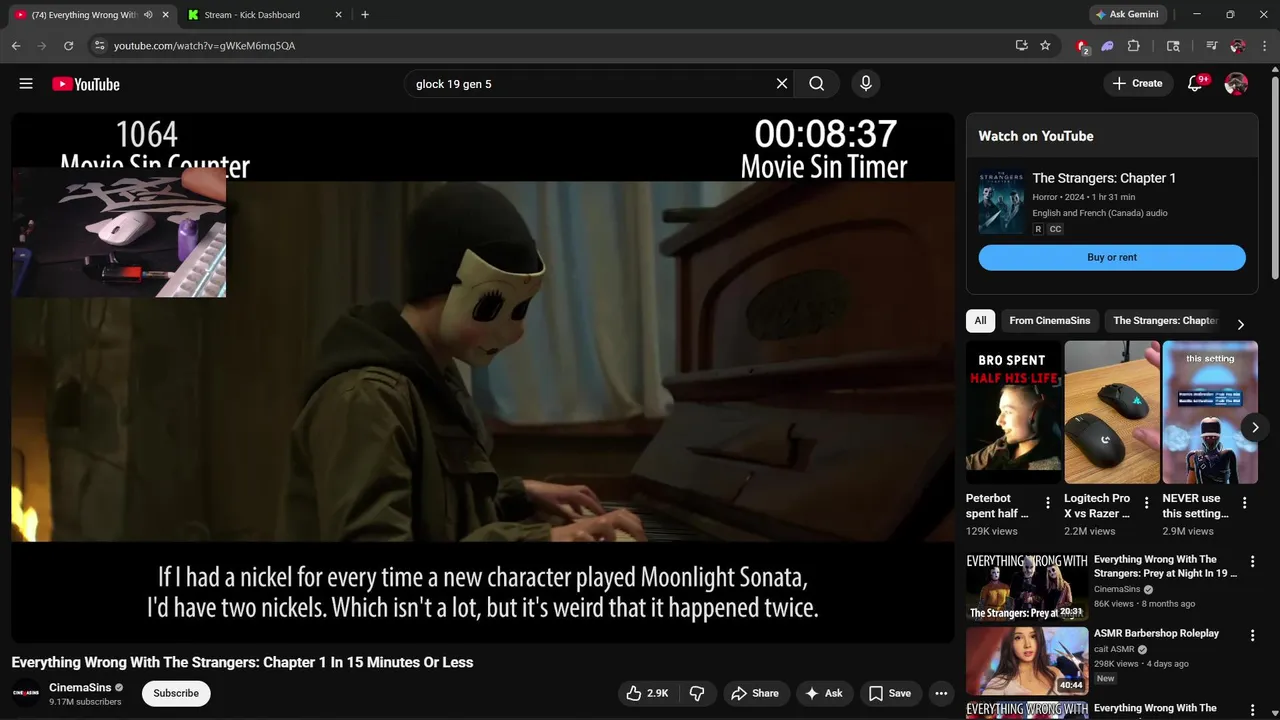This screenshot has height=720, width=1280.
Task: Clear the search box text
Action: [782, 84]
